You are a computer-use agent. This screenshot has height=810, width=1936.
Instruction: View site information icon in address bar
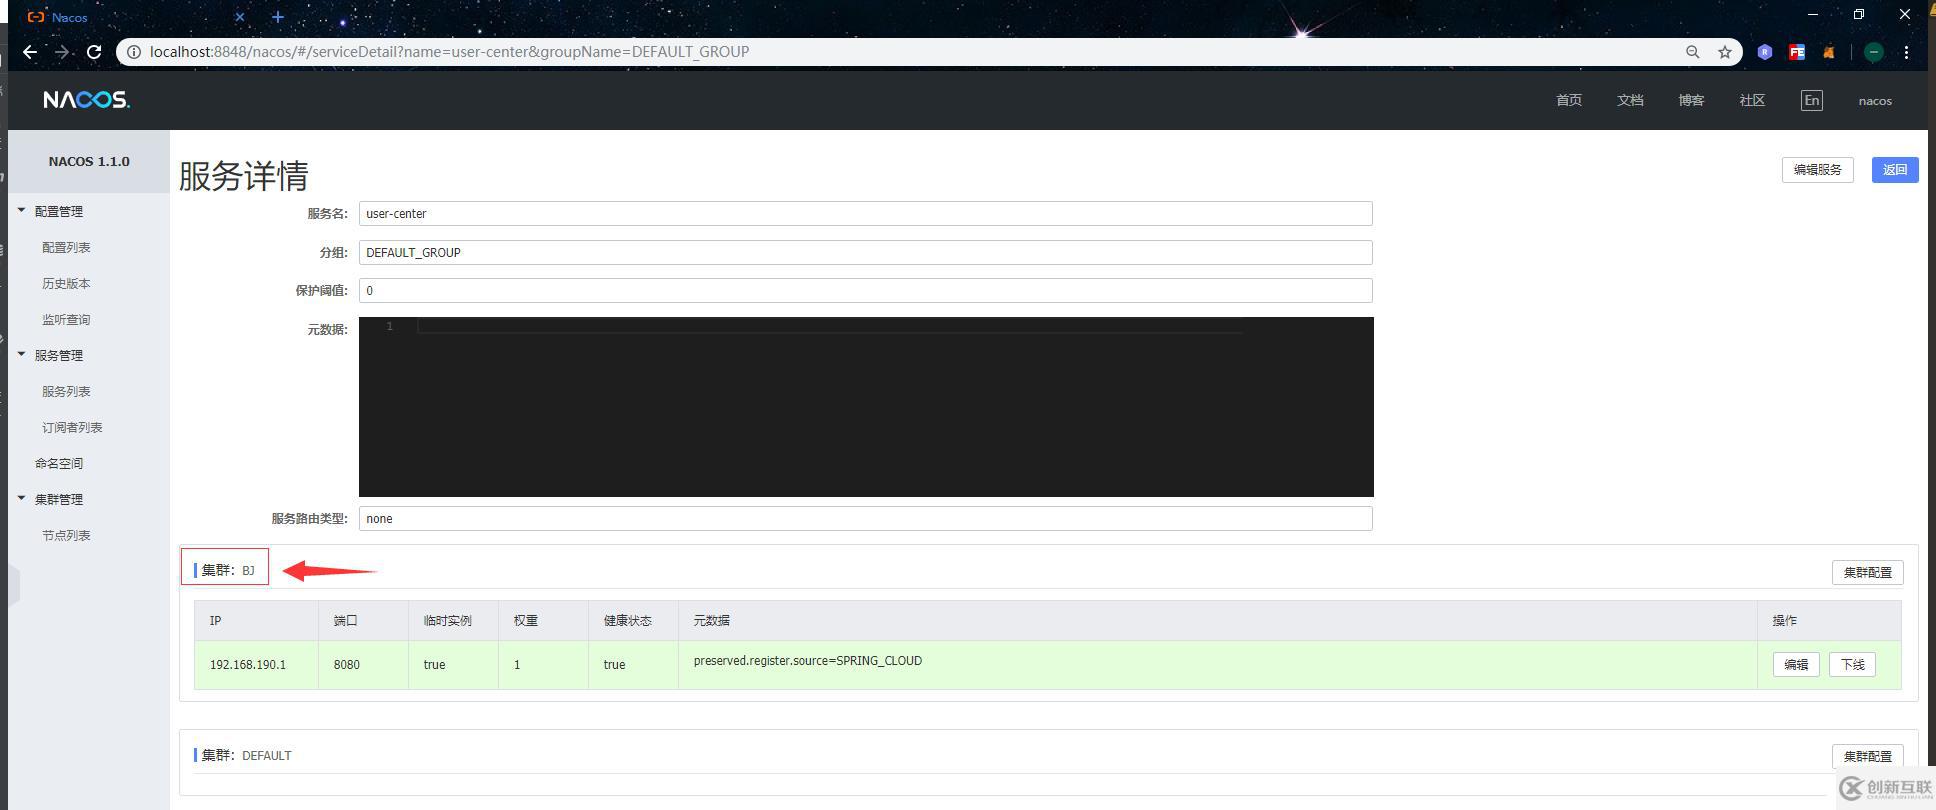133,52
